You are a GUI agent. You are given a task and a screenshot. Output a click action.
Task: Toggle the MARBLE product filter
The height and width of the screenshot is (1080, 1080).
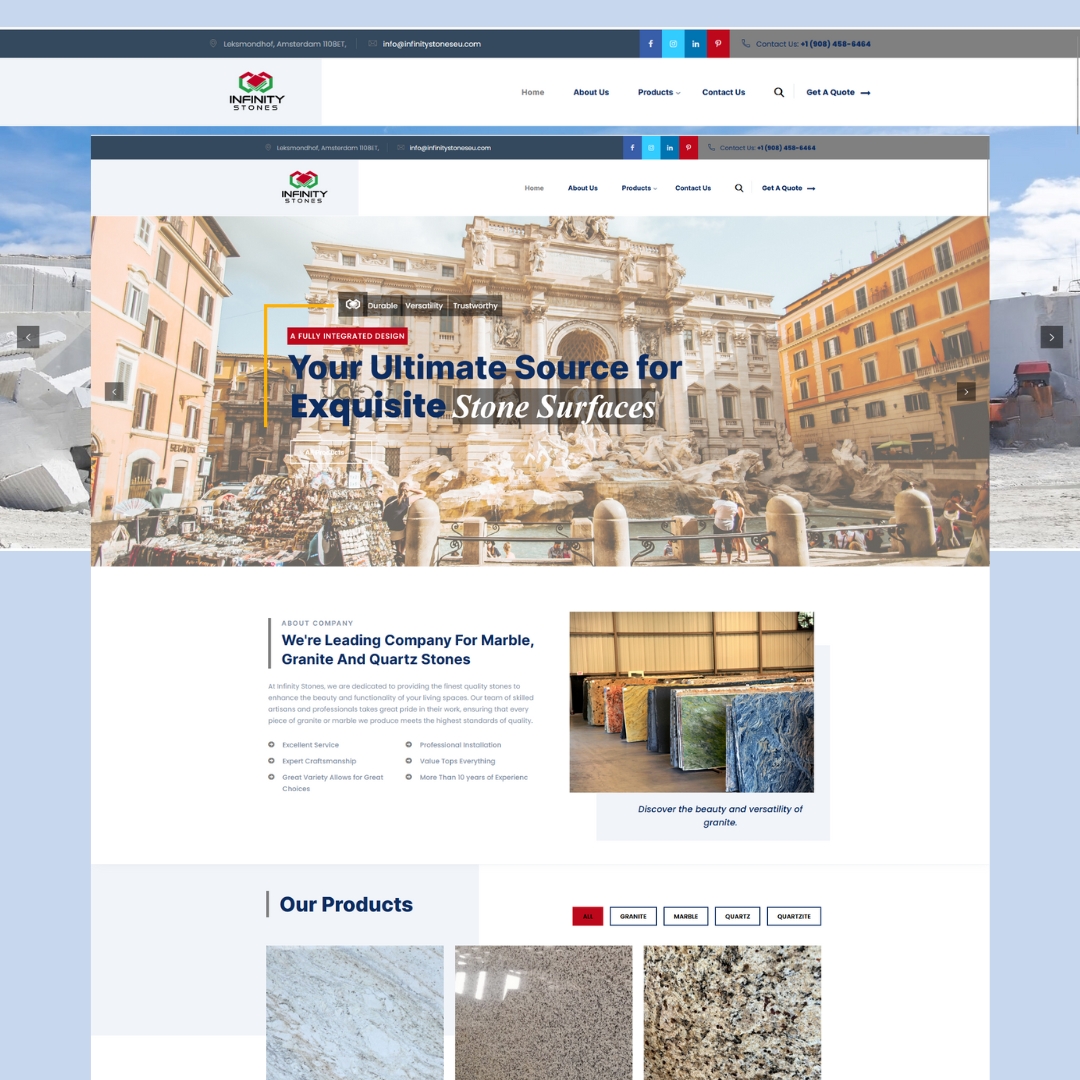pos(685,915)
